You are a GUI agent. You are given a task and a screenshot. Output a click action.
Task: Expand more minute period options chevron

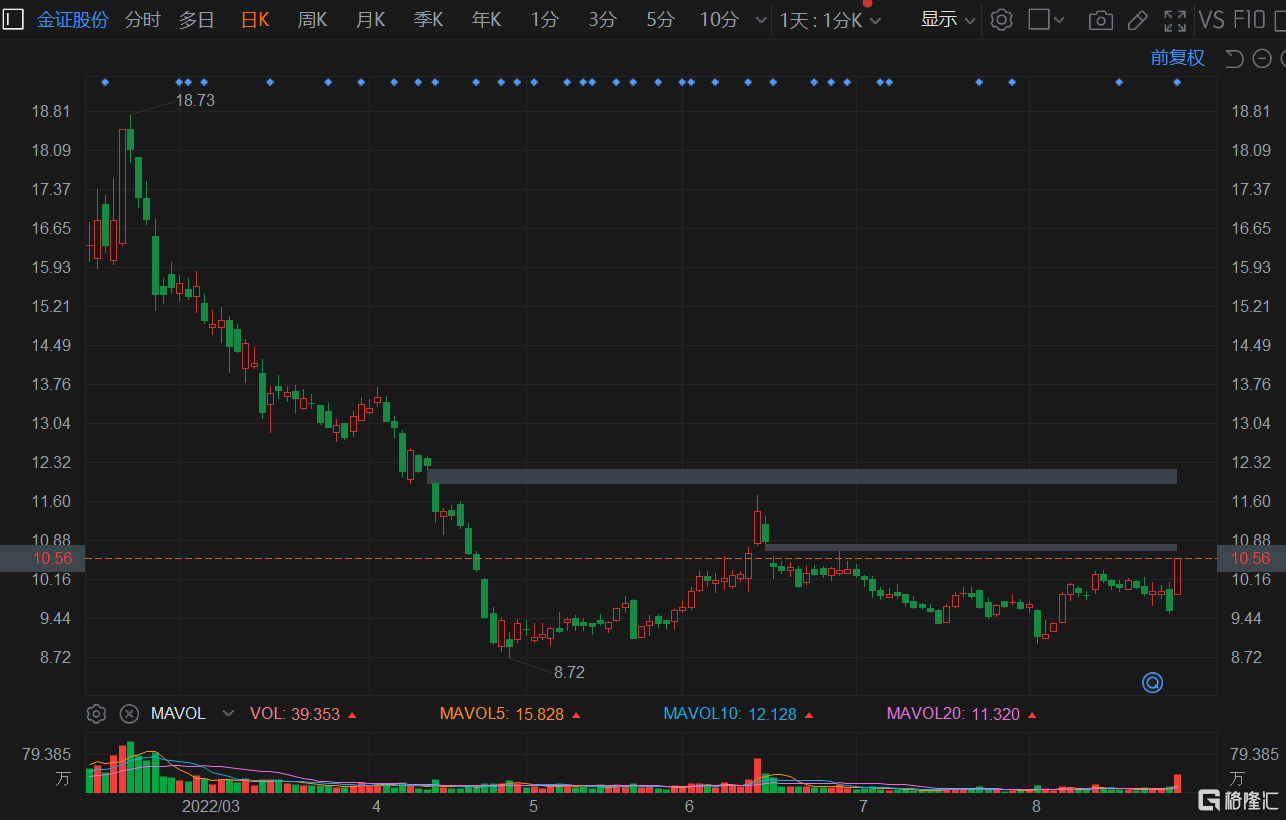tap(761, 20)
